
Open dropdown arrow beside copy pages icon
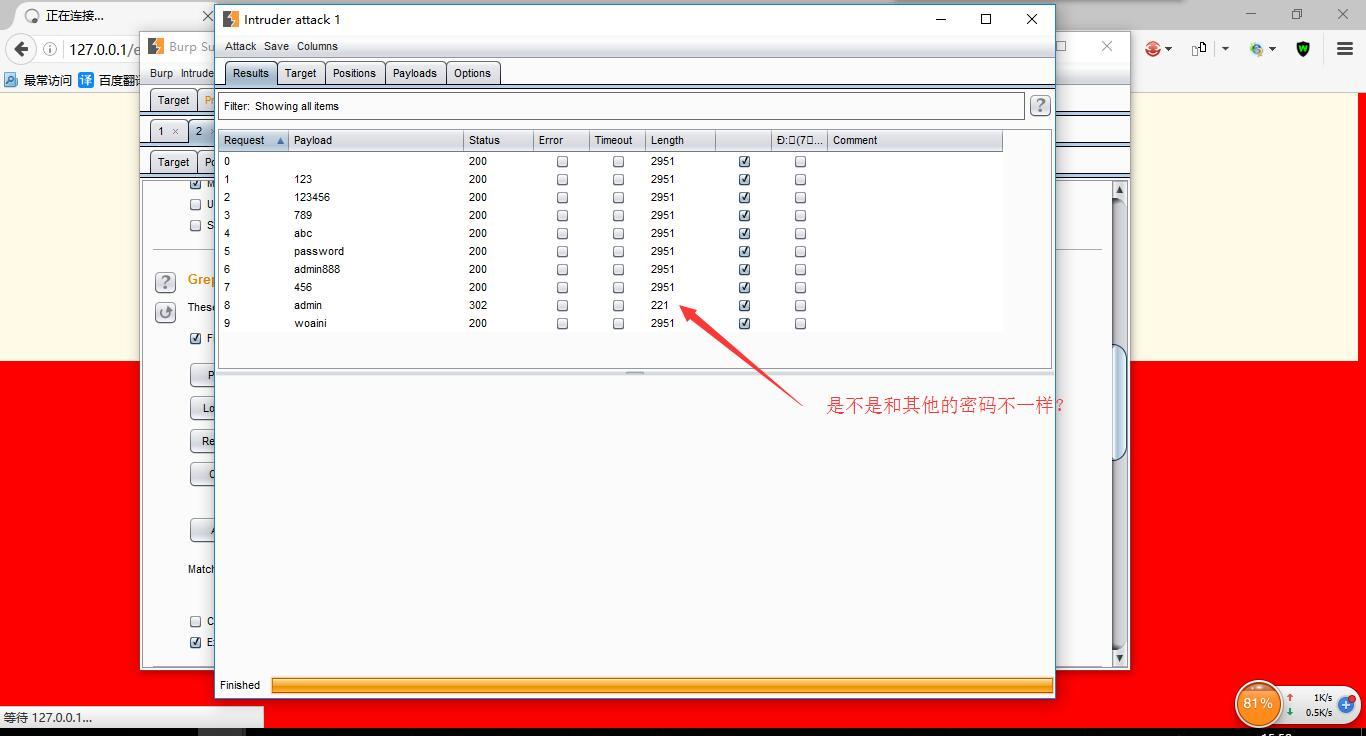(1225, 49)
